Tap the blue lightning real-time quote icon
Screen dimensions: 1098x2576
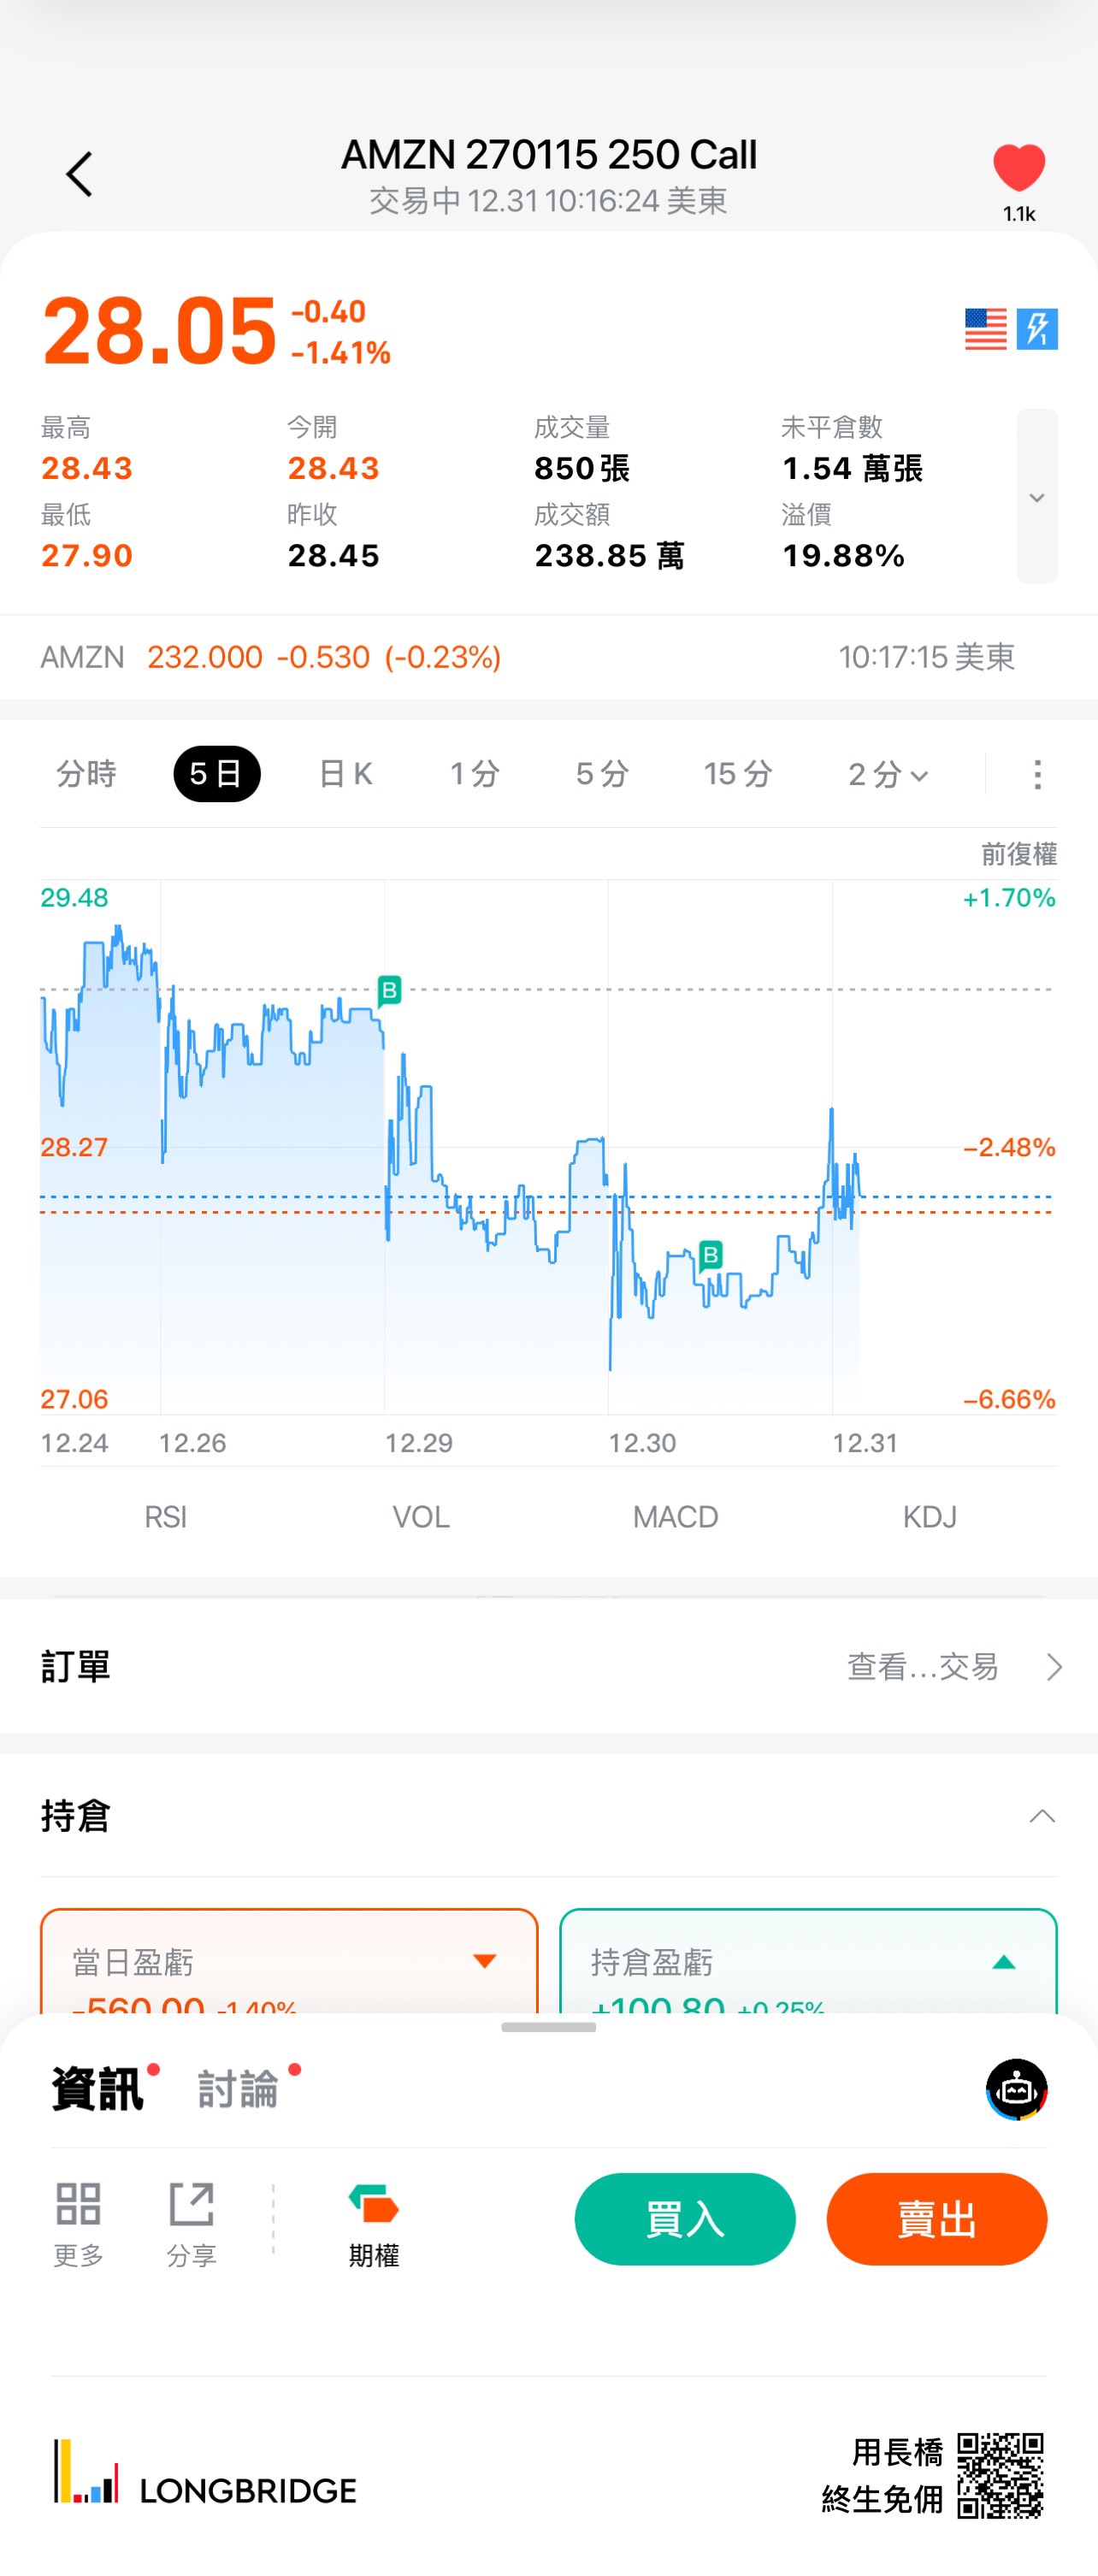click(1037, 329)
